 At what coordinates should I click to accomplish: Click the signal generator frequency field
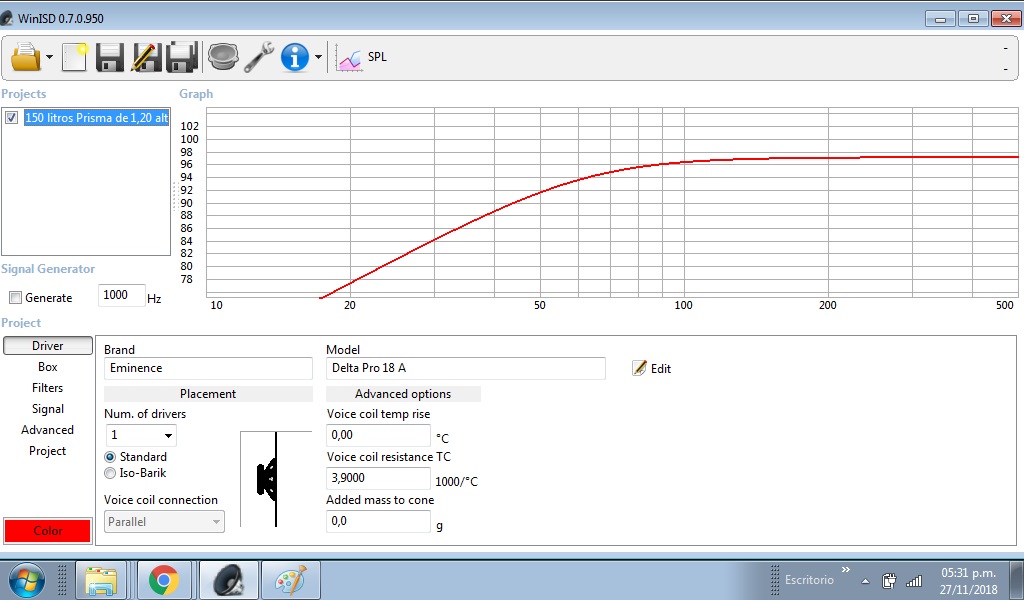point(121,295)
